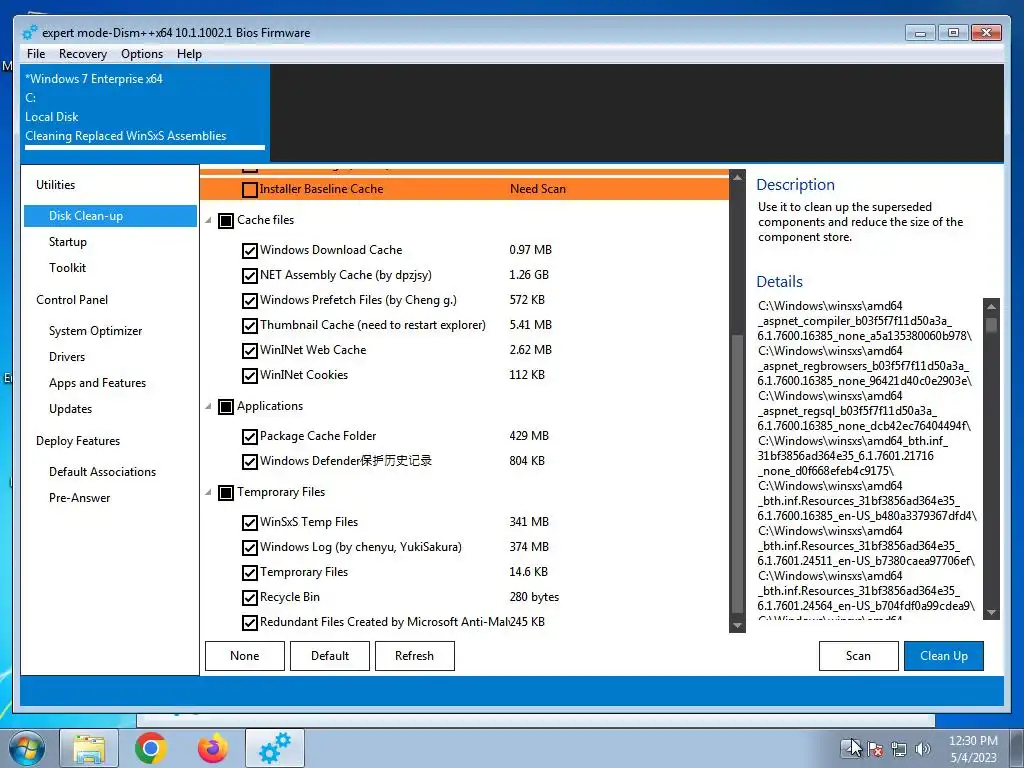
Task: Open the Recovery menu
Action: [x=82, y=54]
